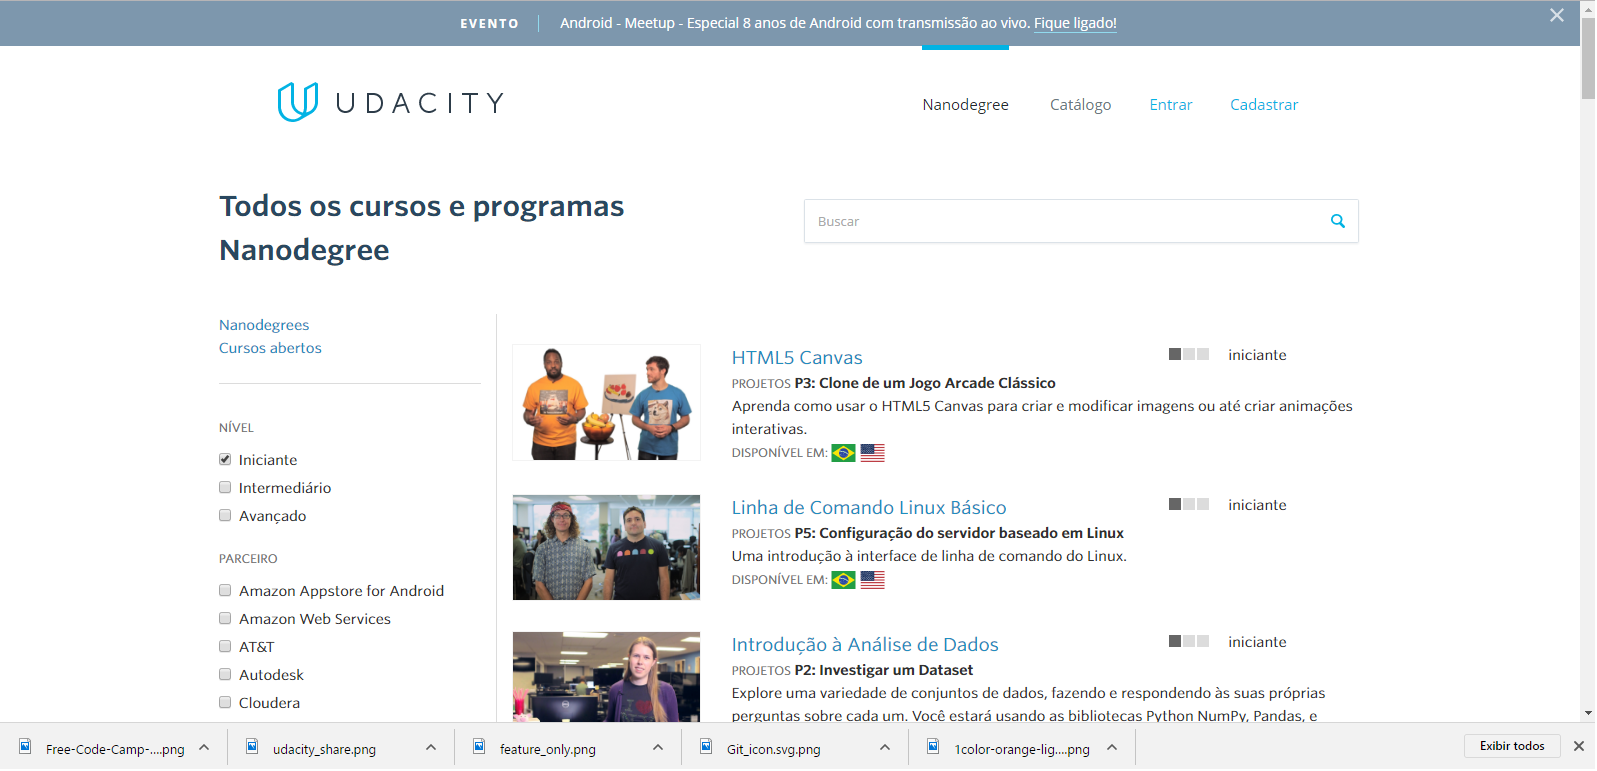Open Introdução à Análise de Dados thumbnail
This screenshot has width=1597, height=771.
(606, 677)
